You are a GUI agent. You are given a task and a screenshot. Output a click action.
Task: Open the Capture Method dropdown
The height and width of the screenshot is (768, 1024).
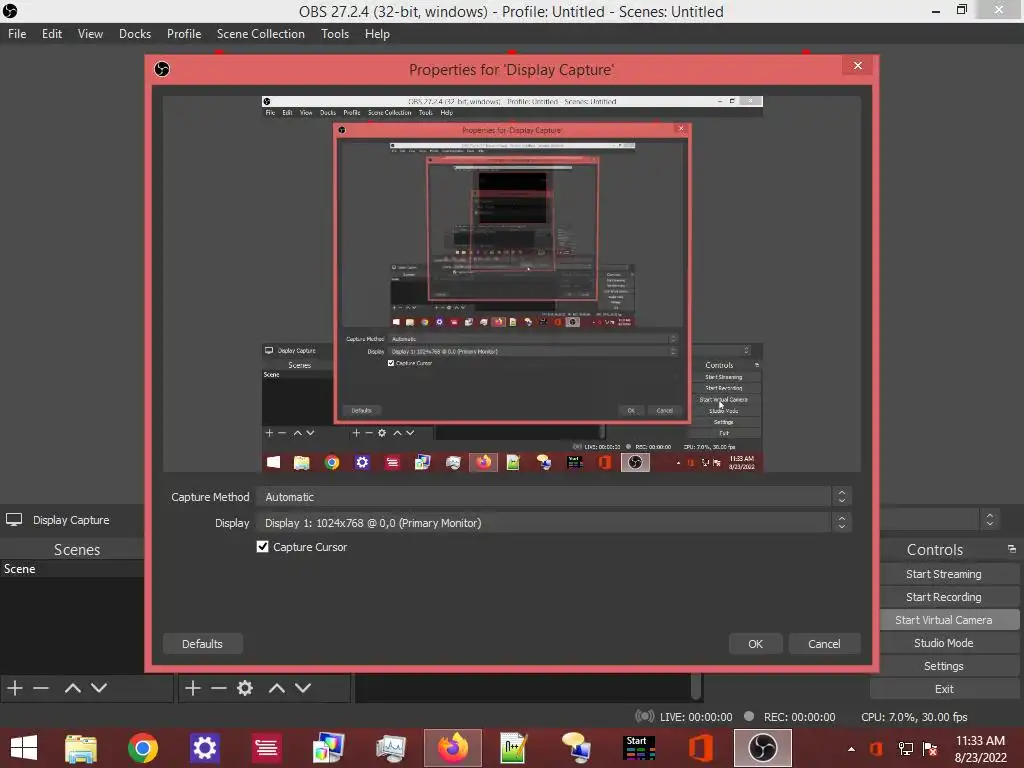tap(554, 497)
